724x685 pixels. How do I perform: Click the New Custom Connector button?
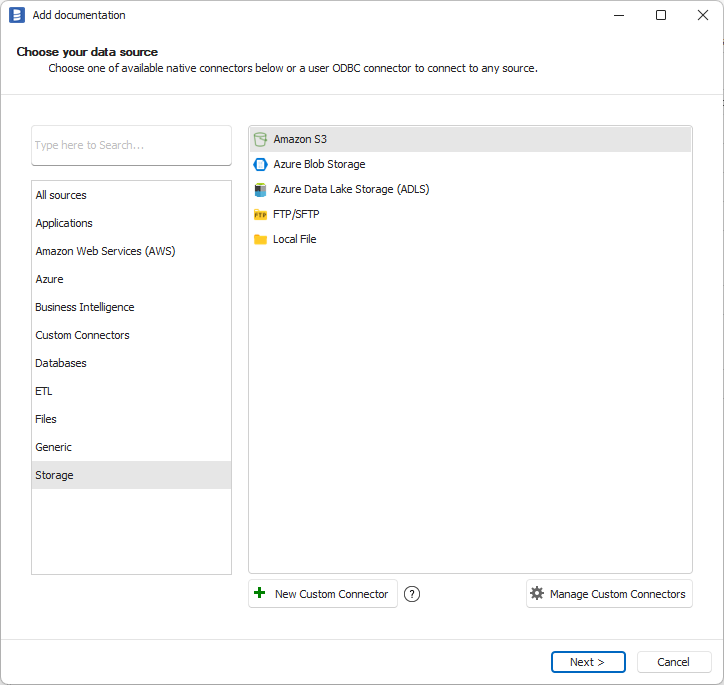tap(323, 594)
